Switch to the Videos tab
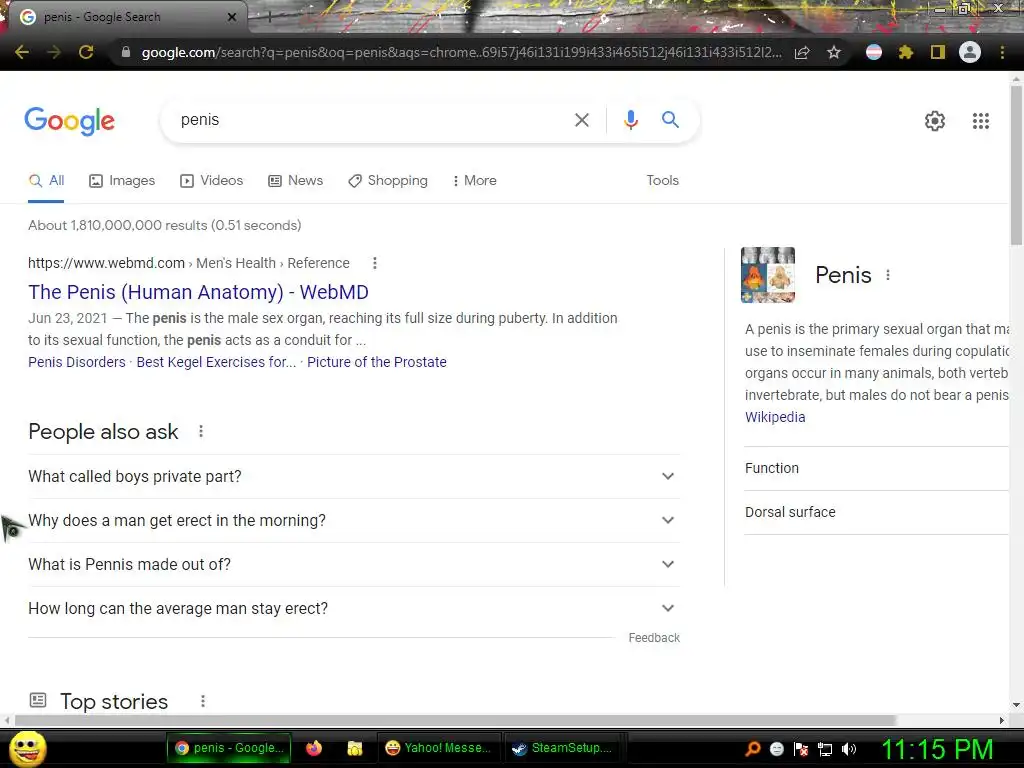 212,181
